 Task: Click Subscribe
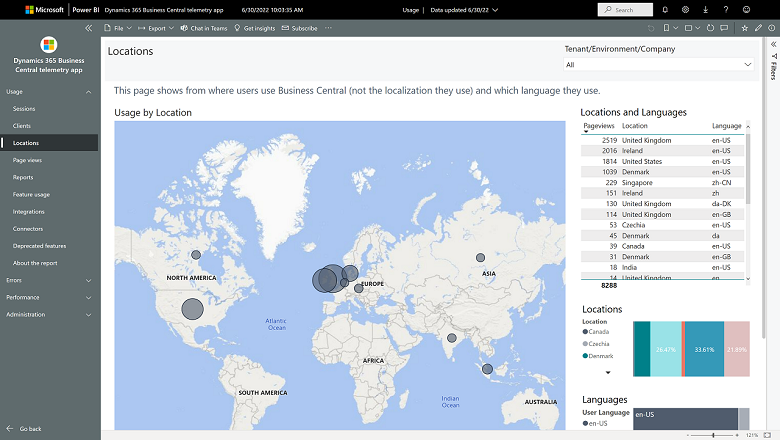pos(299,28)
